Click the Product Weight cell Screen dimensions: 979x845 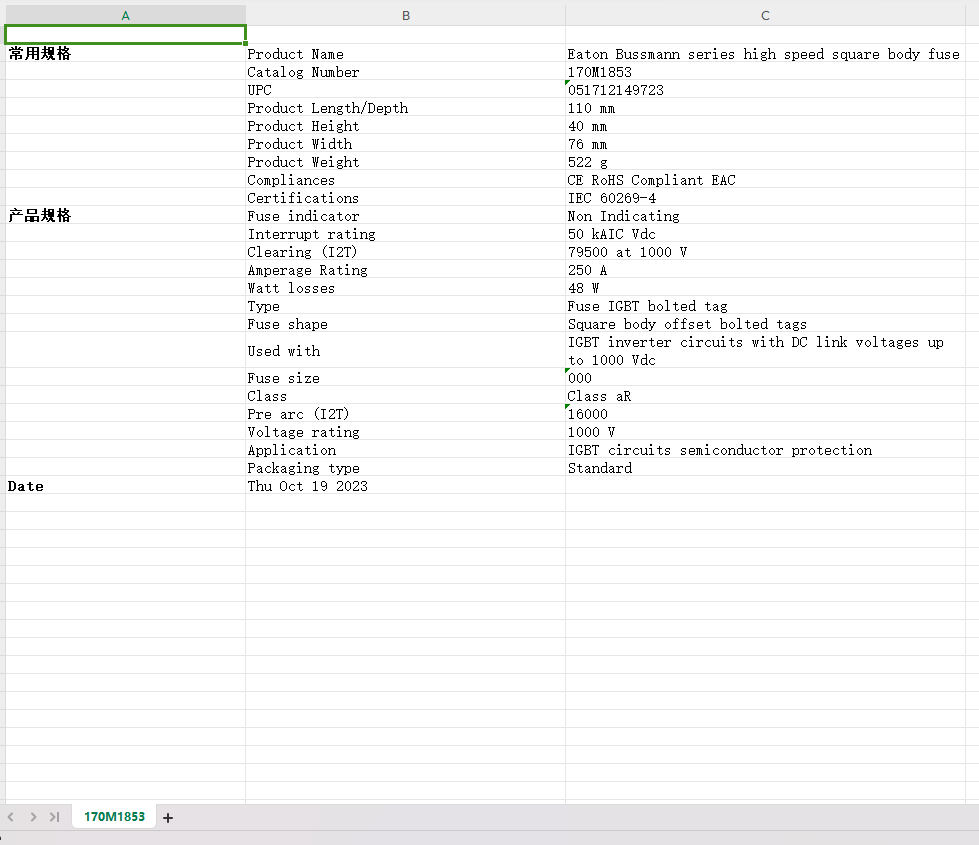click(x=406, y=162)
